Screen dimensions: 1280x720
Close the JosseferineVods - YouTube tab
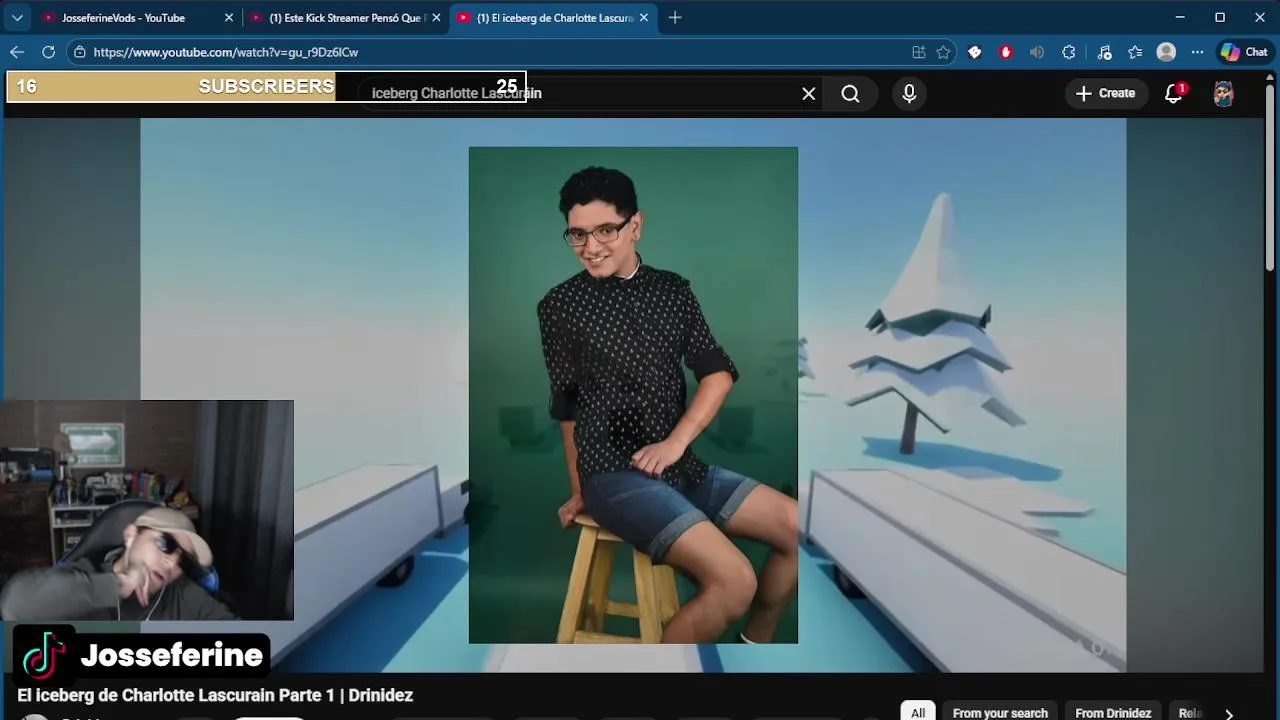(228, 18)
